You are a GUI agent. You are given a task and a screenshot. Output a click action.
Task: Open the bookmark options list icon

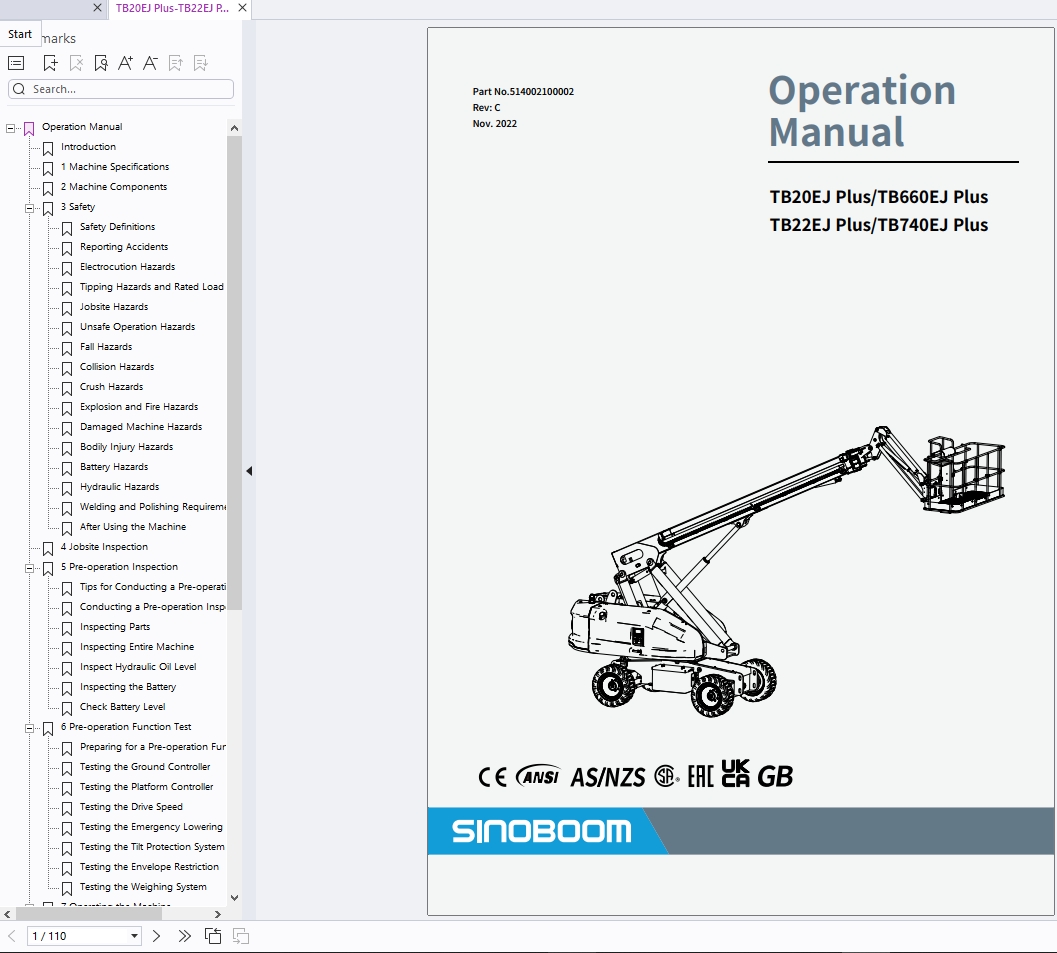16,63
